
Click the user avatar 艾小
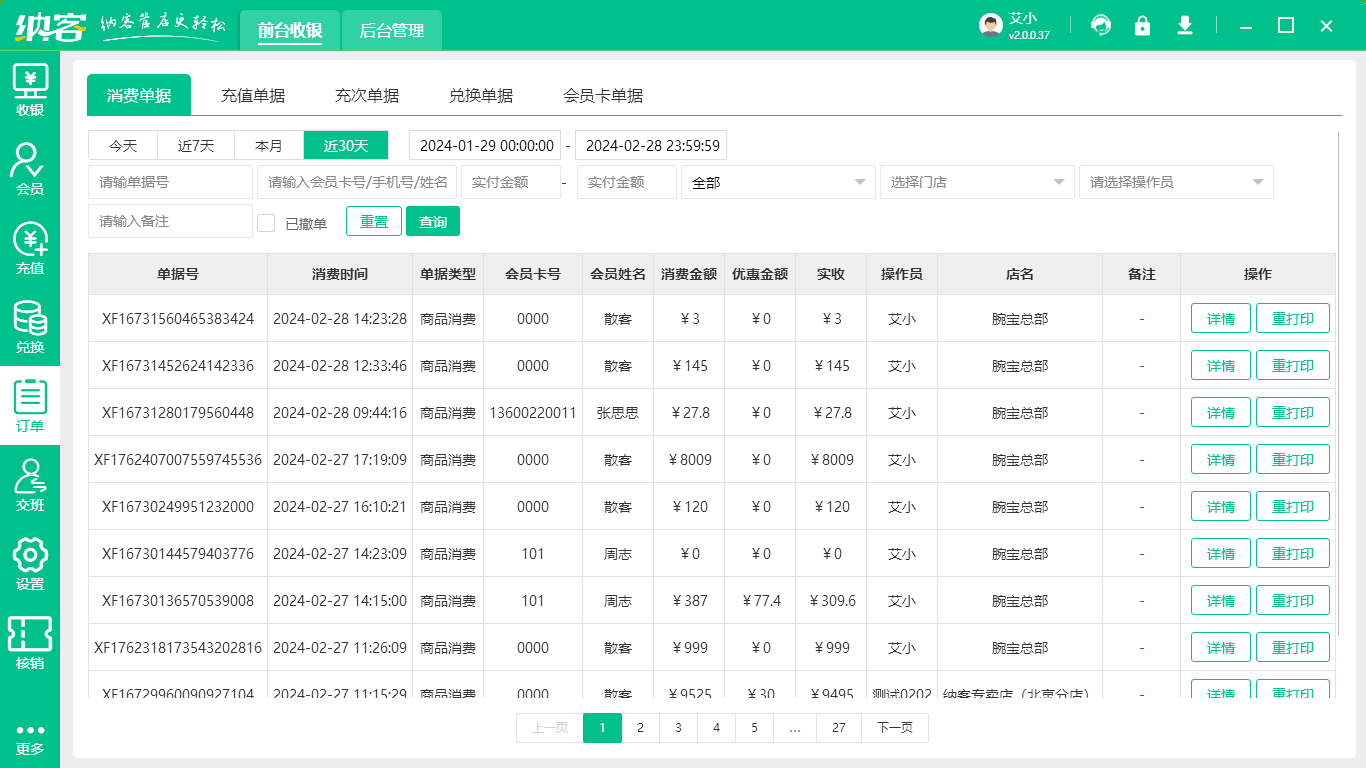coord(991,25)
